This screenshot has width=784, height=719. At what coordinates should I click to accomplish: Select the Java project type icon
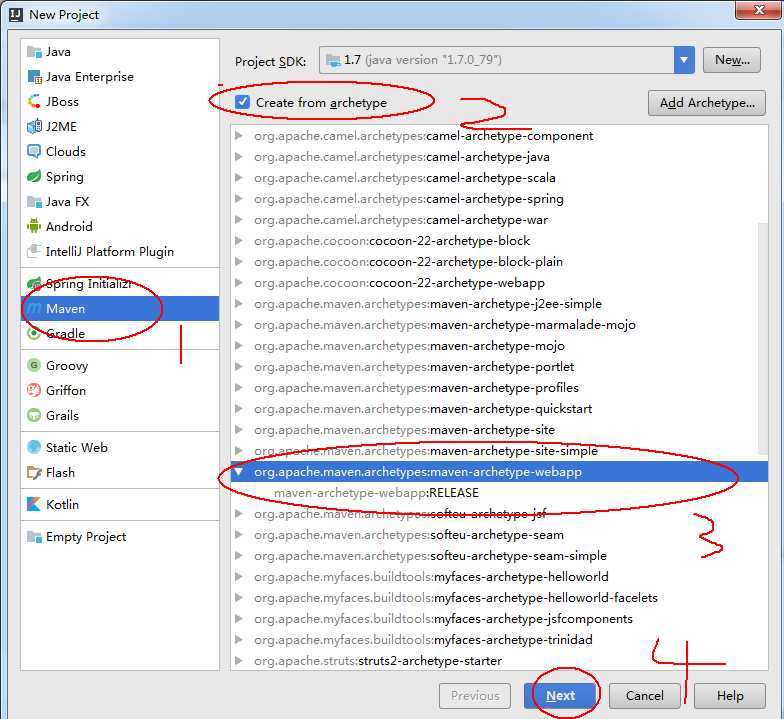click(x=34, y=52)
